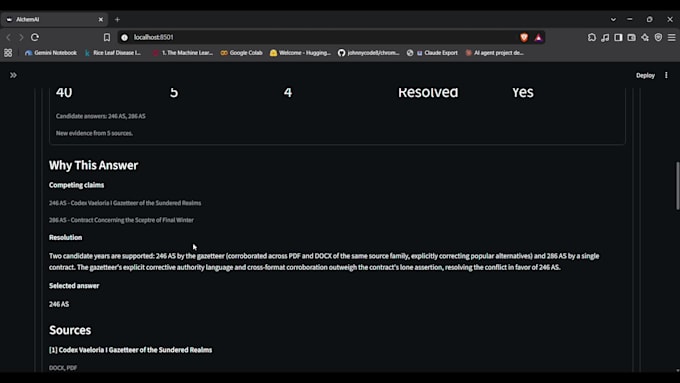Open the Streamlit three-dot options menu
The height and width of the screenshot is (383, 680).
pos(666,75)
